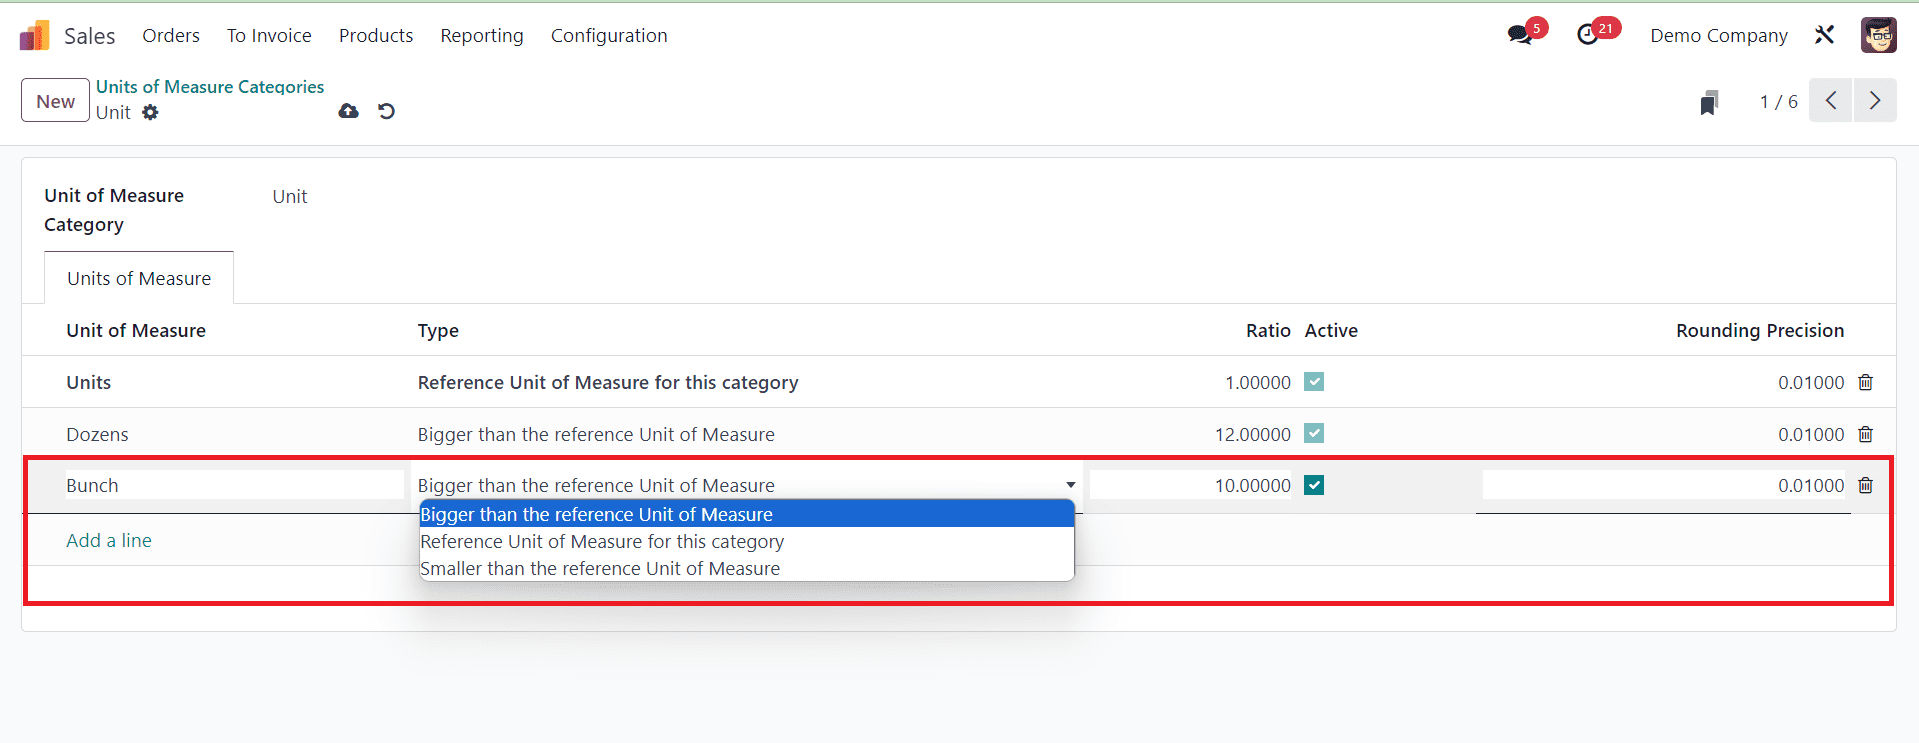Open the activities clock icon
1919x743 pixels.
coord(1588,35)
